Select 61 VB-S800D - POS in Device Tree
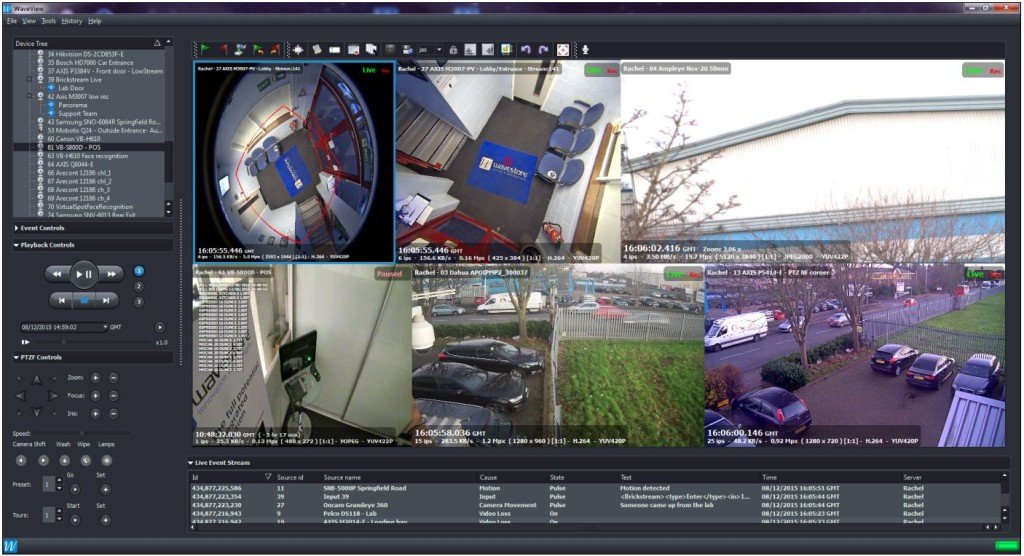1024x556 pixels. point(78,147)
